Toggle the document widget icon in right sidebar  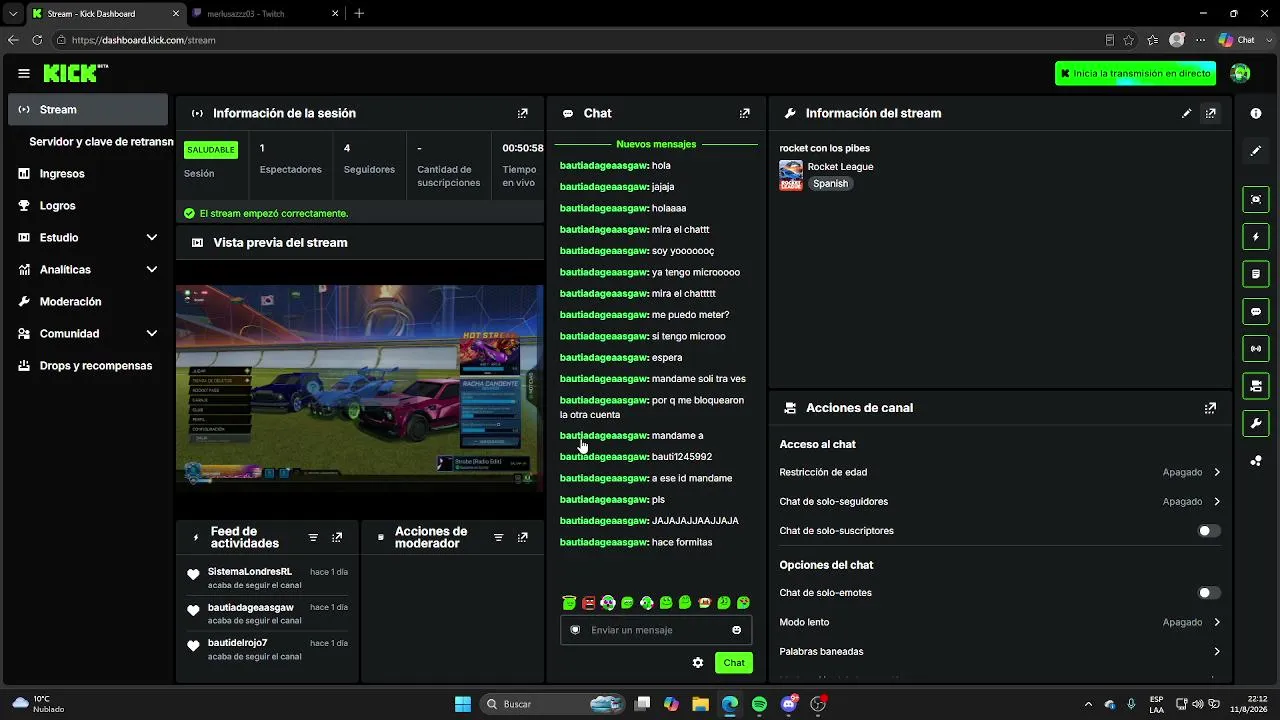[x=1256, y=274]
